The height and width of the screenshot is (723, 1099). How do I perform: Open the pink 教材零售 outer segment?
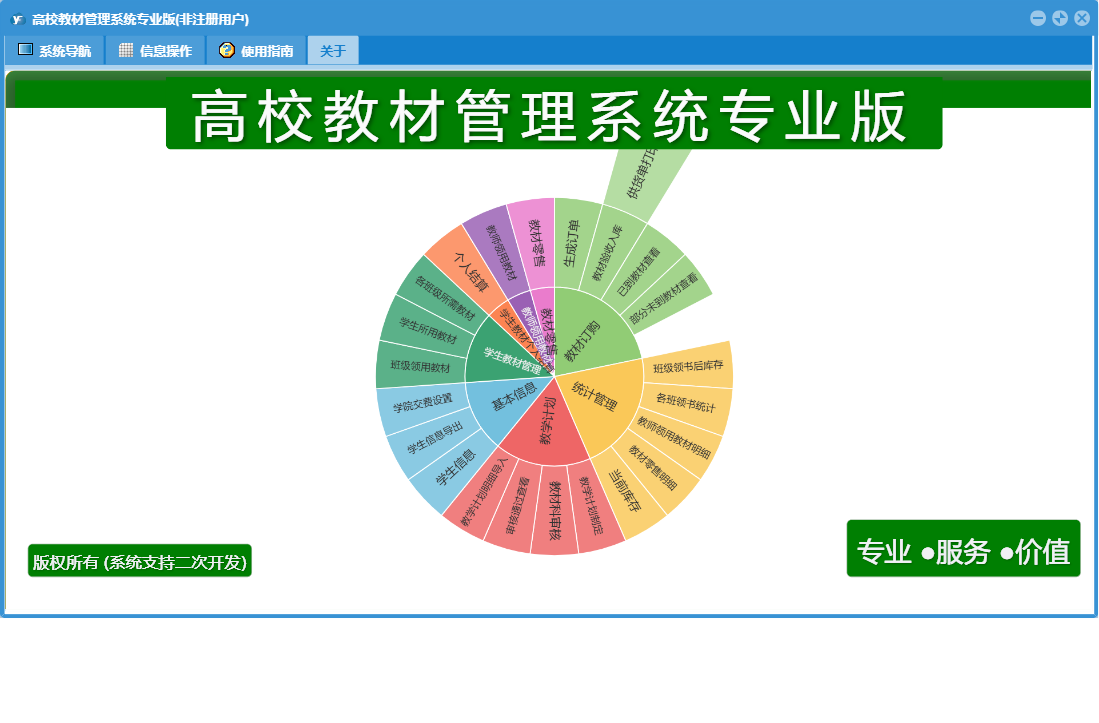[535, 244]
